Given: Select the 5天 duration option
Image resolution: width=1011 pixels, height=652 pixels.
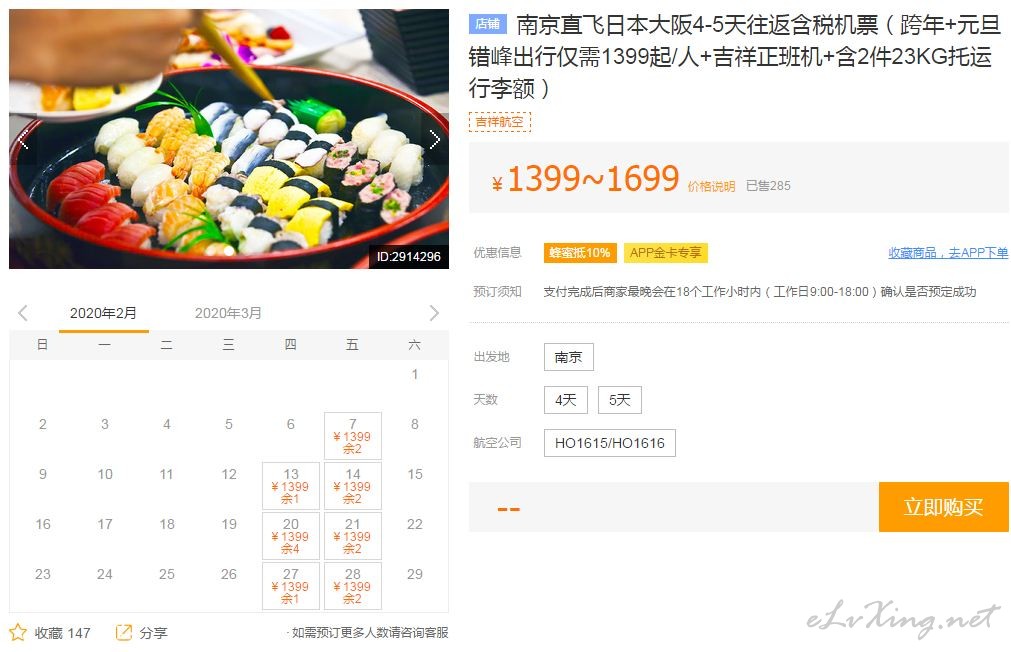Looking at the screenshot, I should 620,400.
